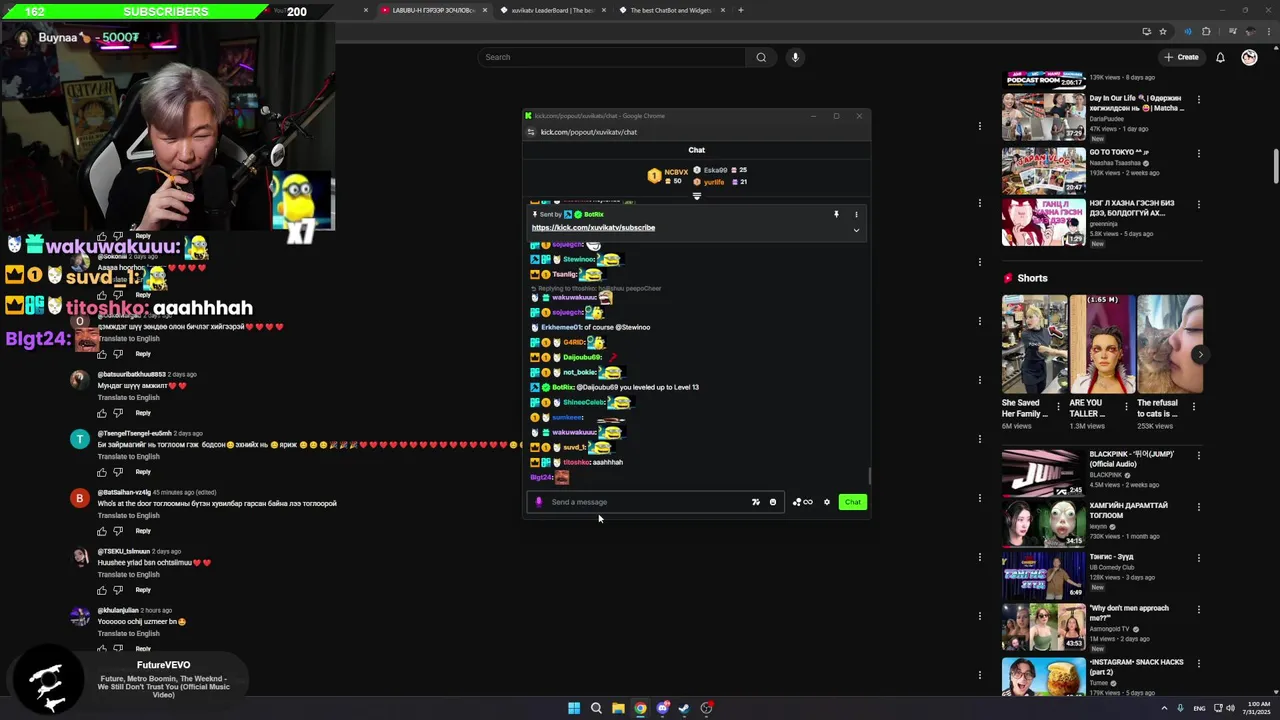Open Steam from the taskbar
The width and height of the screenshot is (1280, 720).
tap(684, 708)
